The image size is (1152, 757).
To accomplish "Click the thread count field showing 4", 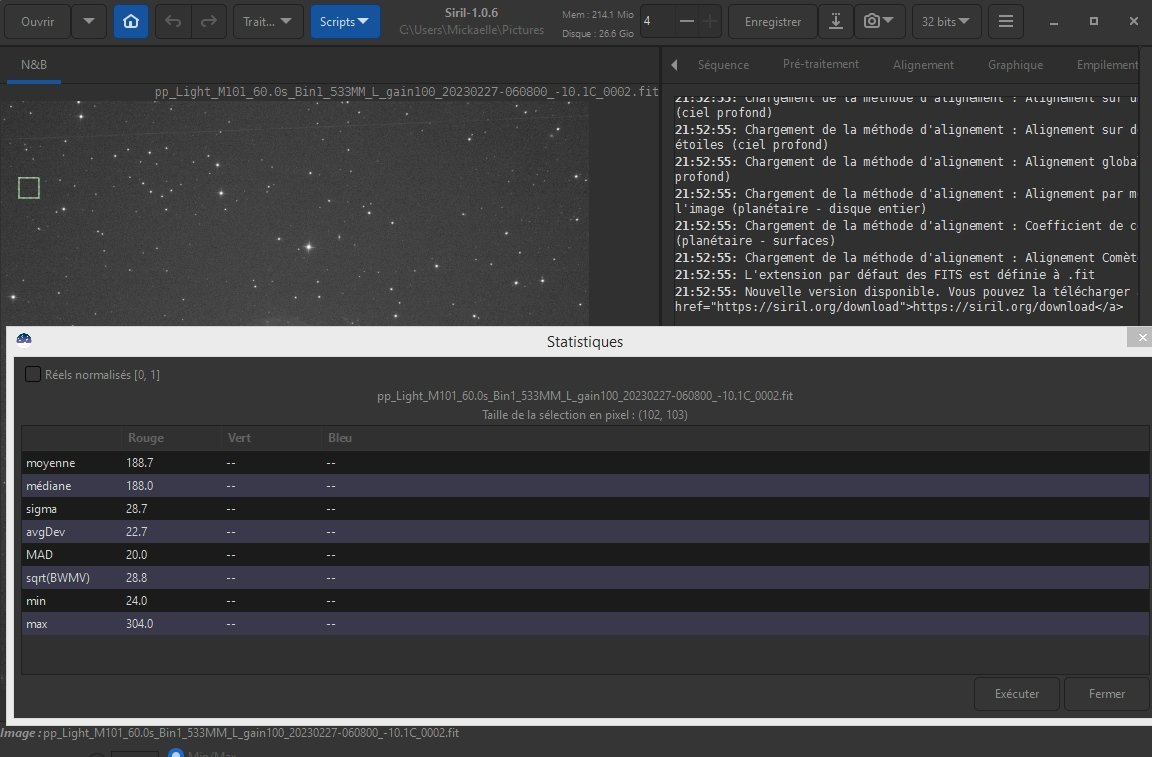I will [656, 21].
